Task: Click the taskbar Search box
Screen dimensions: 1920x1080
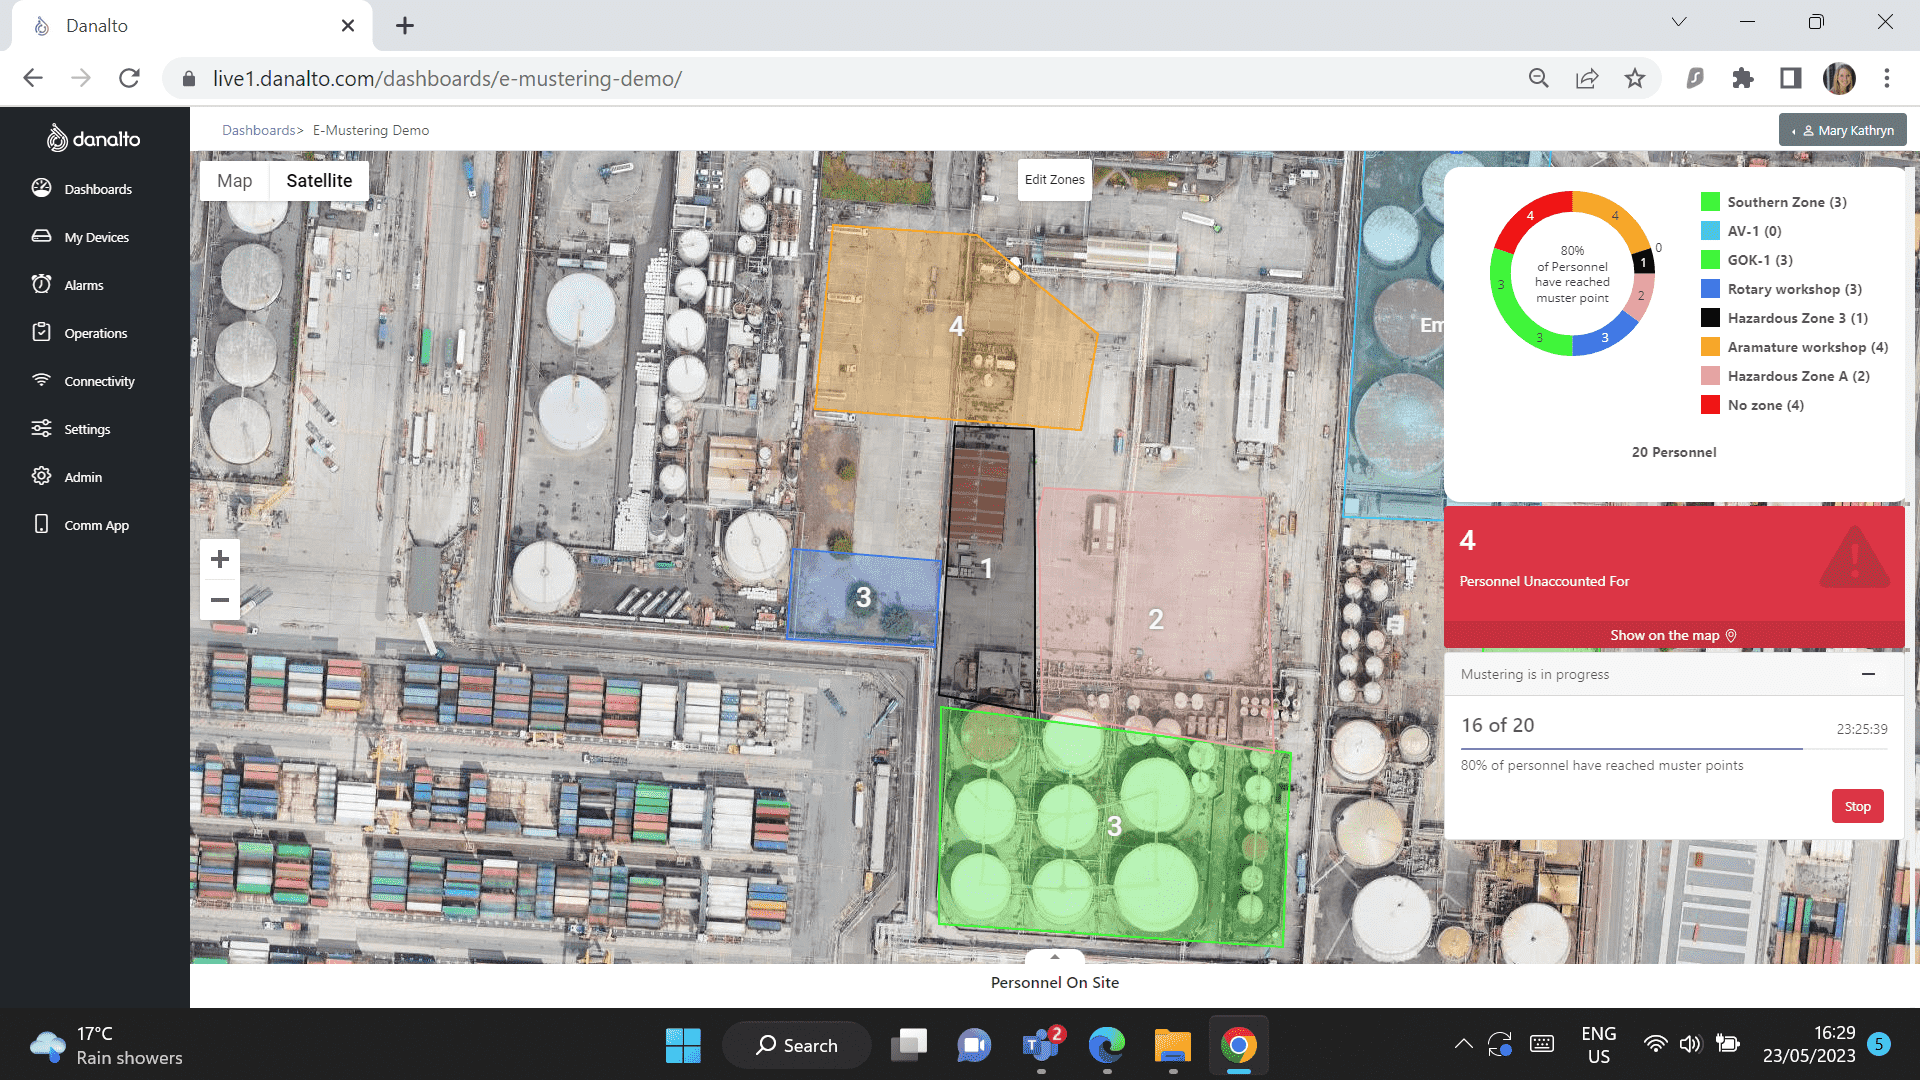Action: 797,1045
